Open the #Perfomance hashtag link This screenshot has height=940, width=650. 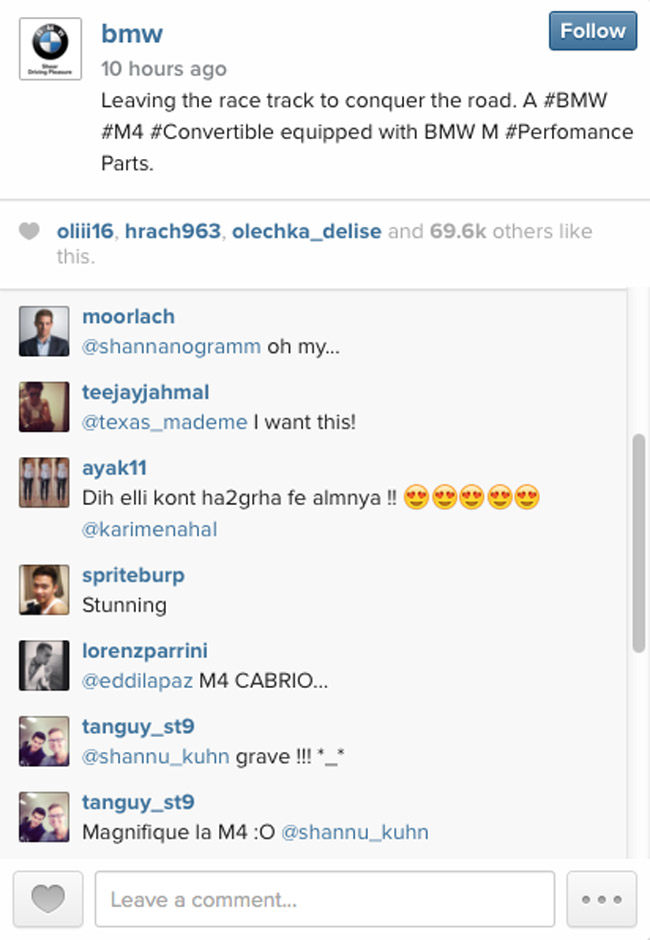569,132
